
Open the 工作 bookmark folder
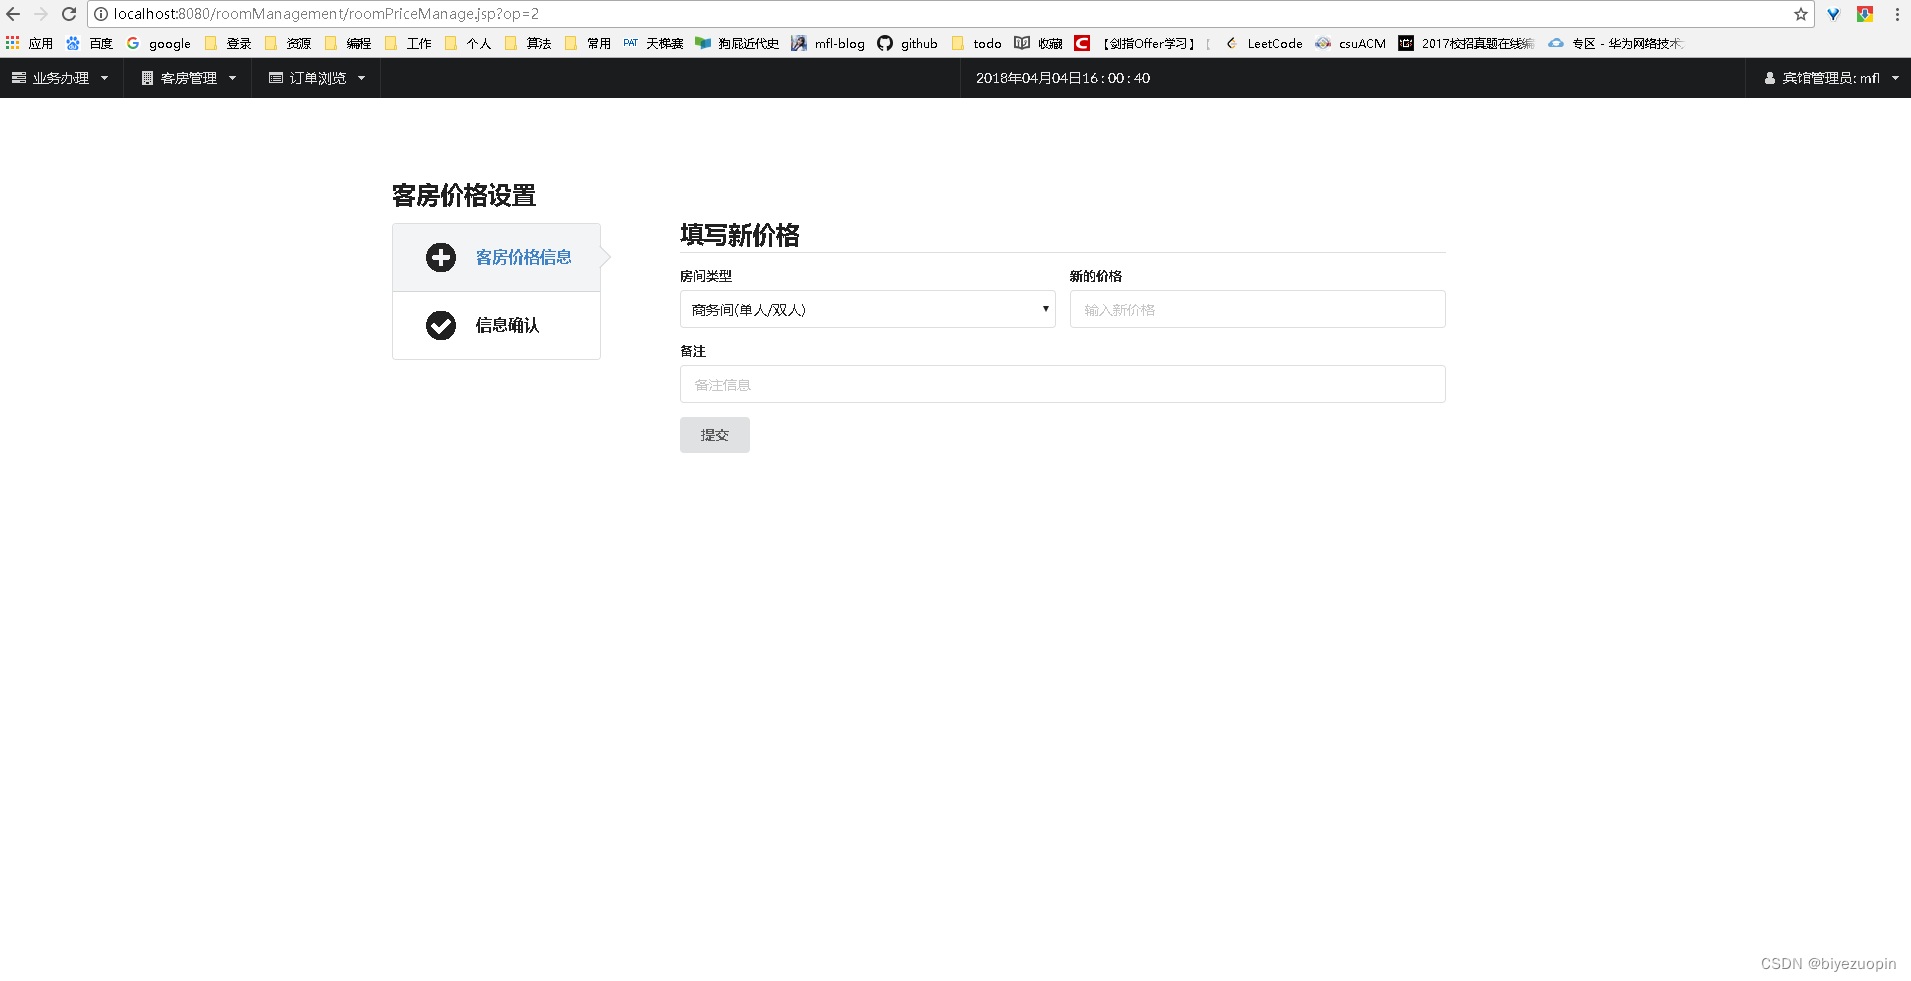pyautogui.click(x=408, y=43)
